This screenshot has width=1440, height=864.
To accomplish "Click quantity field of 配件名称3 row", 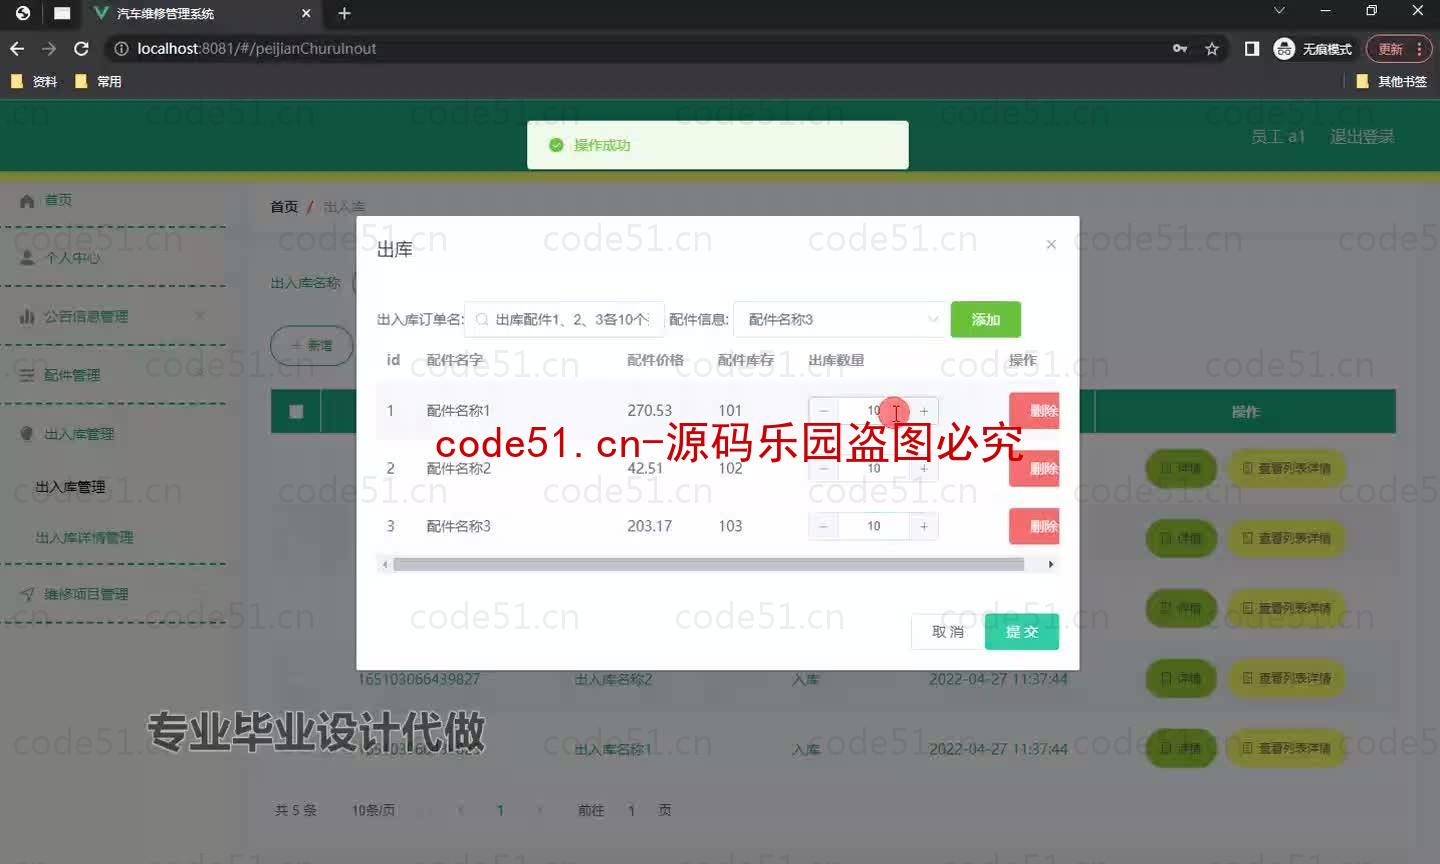I will coord(874,526).
